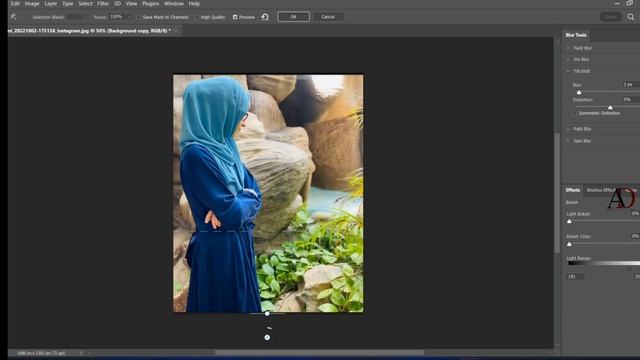Open the Image menu
The image size is (640, 360).
pos(32,4)
